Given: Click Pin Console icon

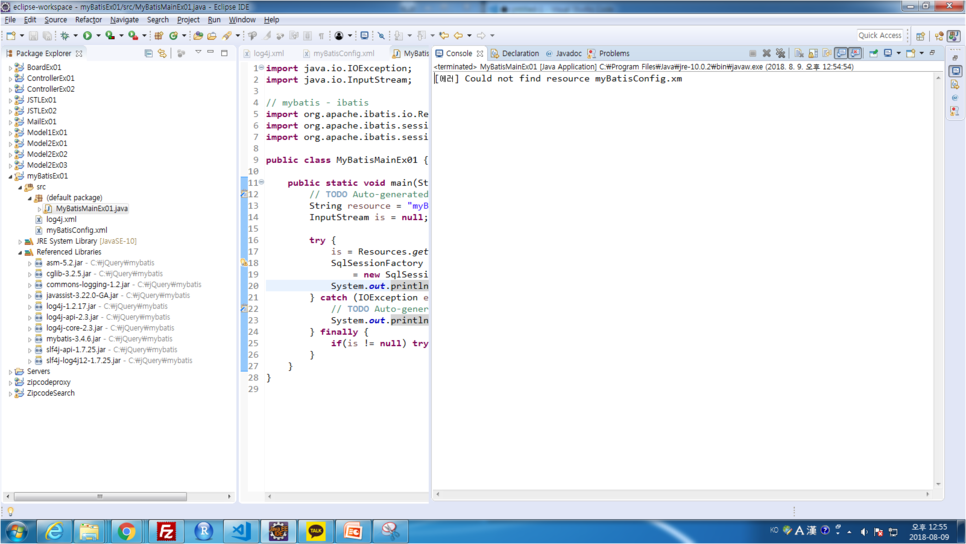Looking at the screenshot, I should (874, 54).
